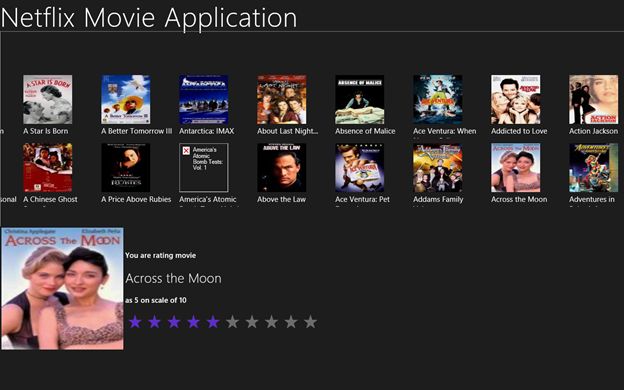Click the broken image for America's Atomic Bomb Tests
This screenshot has height=390, width=624.
click(x=203, y=168)
